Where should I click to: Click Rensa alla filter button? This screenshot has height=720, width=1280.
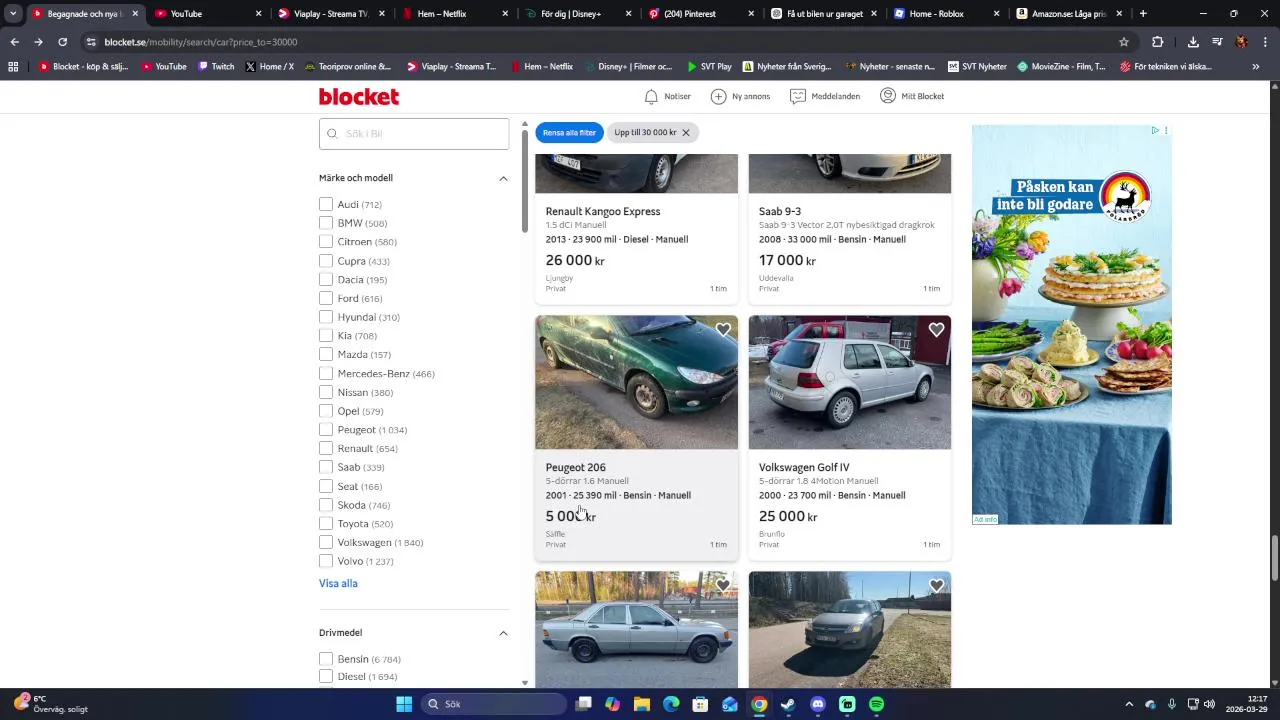pos(569,133)
